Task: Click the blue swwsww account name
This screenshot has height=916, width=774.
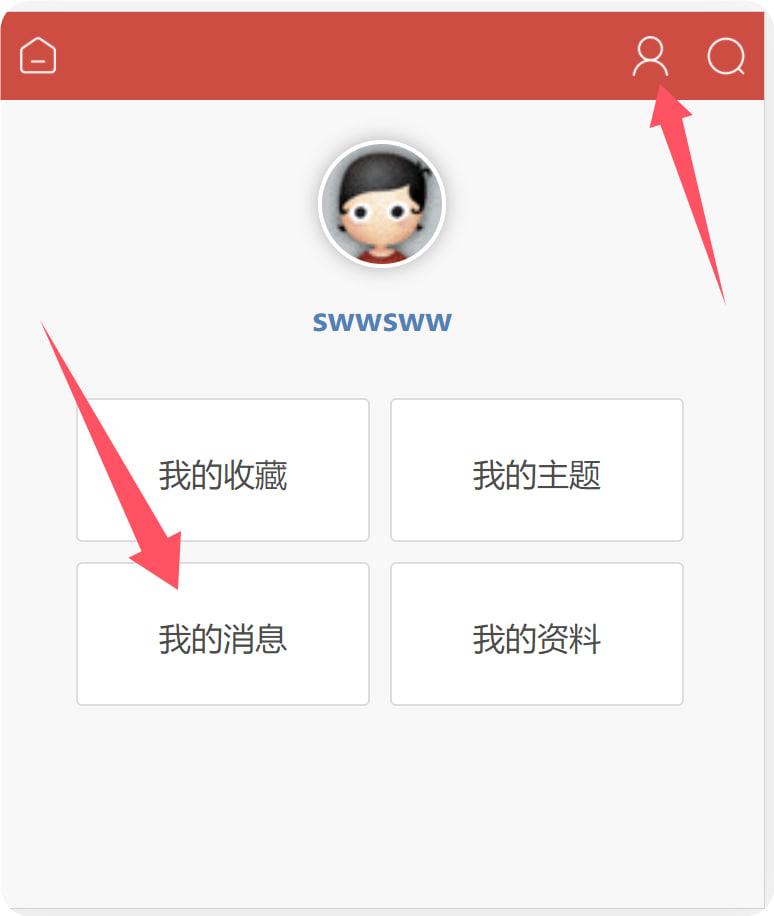Action: 382,322
